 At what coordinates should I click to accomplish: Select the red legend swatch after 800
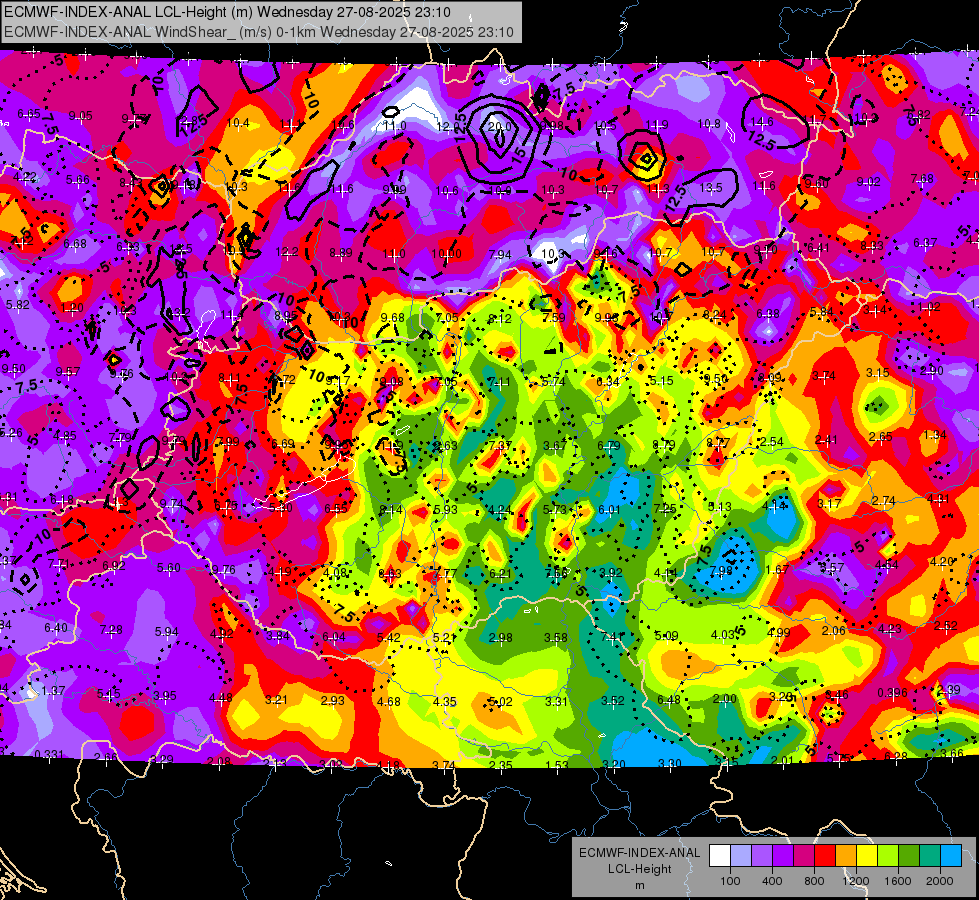825,856
